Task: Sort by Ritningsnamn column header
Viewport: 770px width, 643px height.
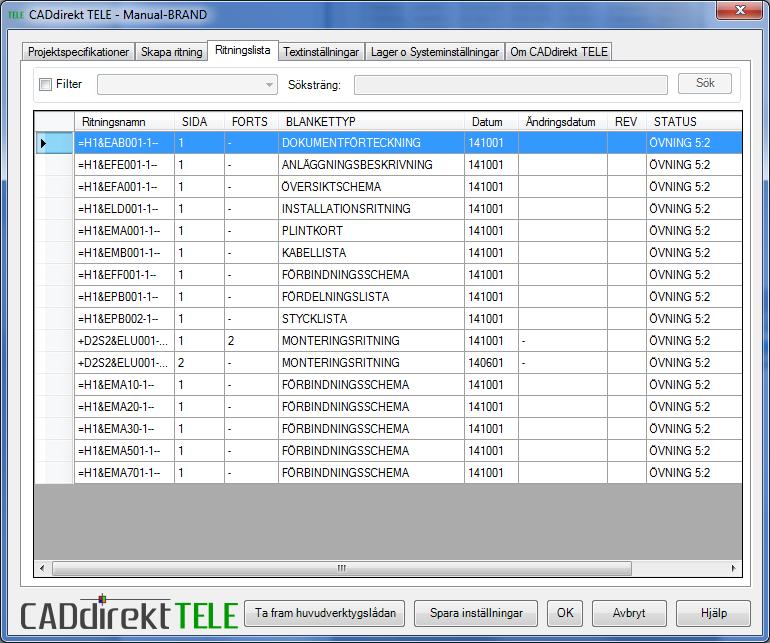Action: [x=124, y=122]
